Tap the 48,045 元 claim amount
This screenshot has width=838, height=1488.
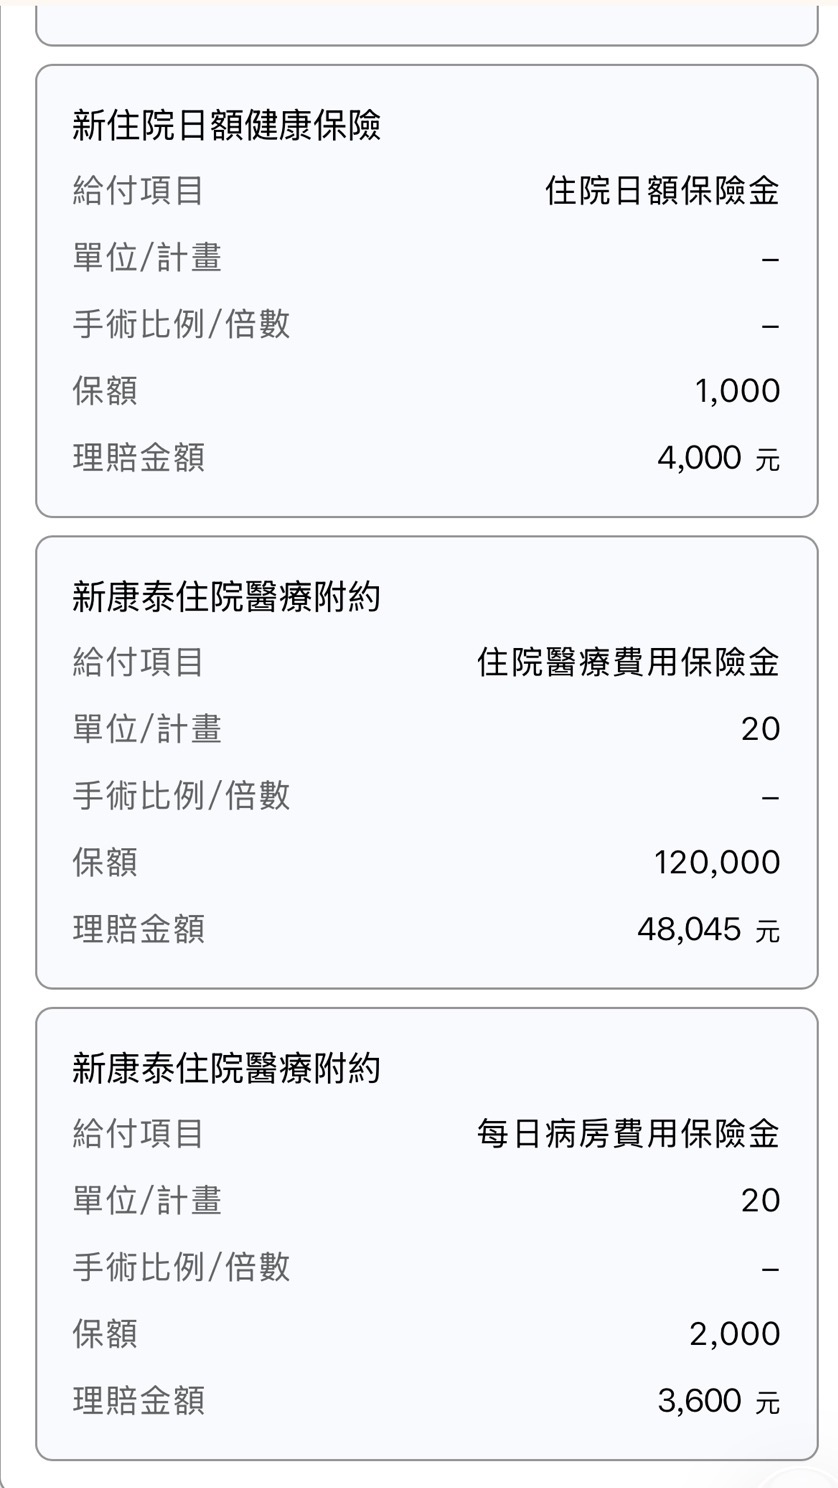(x=707, y=930)
